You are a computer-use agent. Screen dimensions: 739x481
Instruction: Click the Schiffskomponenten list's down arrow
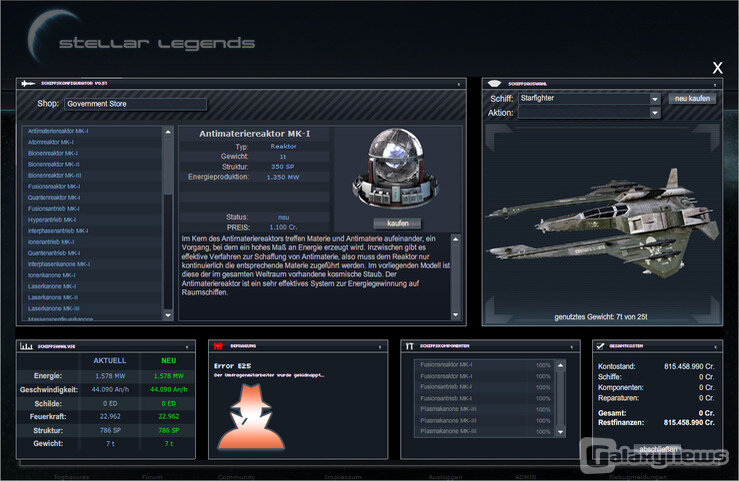560,432
